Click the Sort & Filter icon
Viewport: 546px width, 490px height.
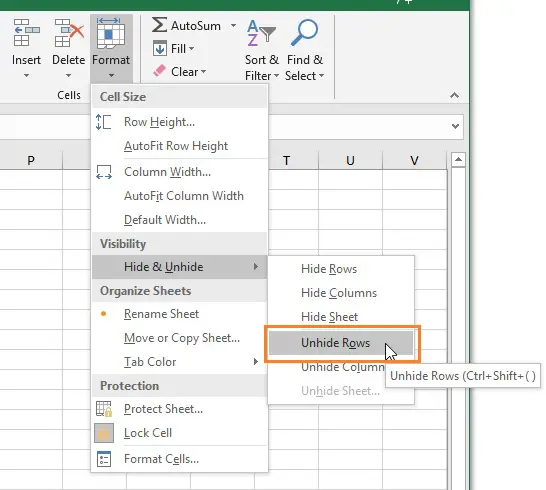261,33
